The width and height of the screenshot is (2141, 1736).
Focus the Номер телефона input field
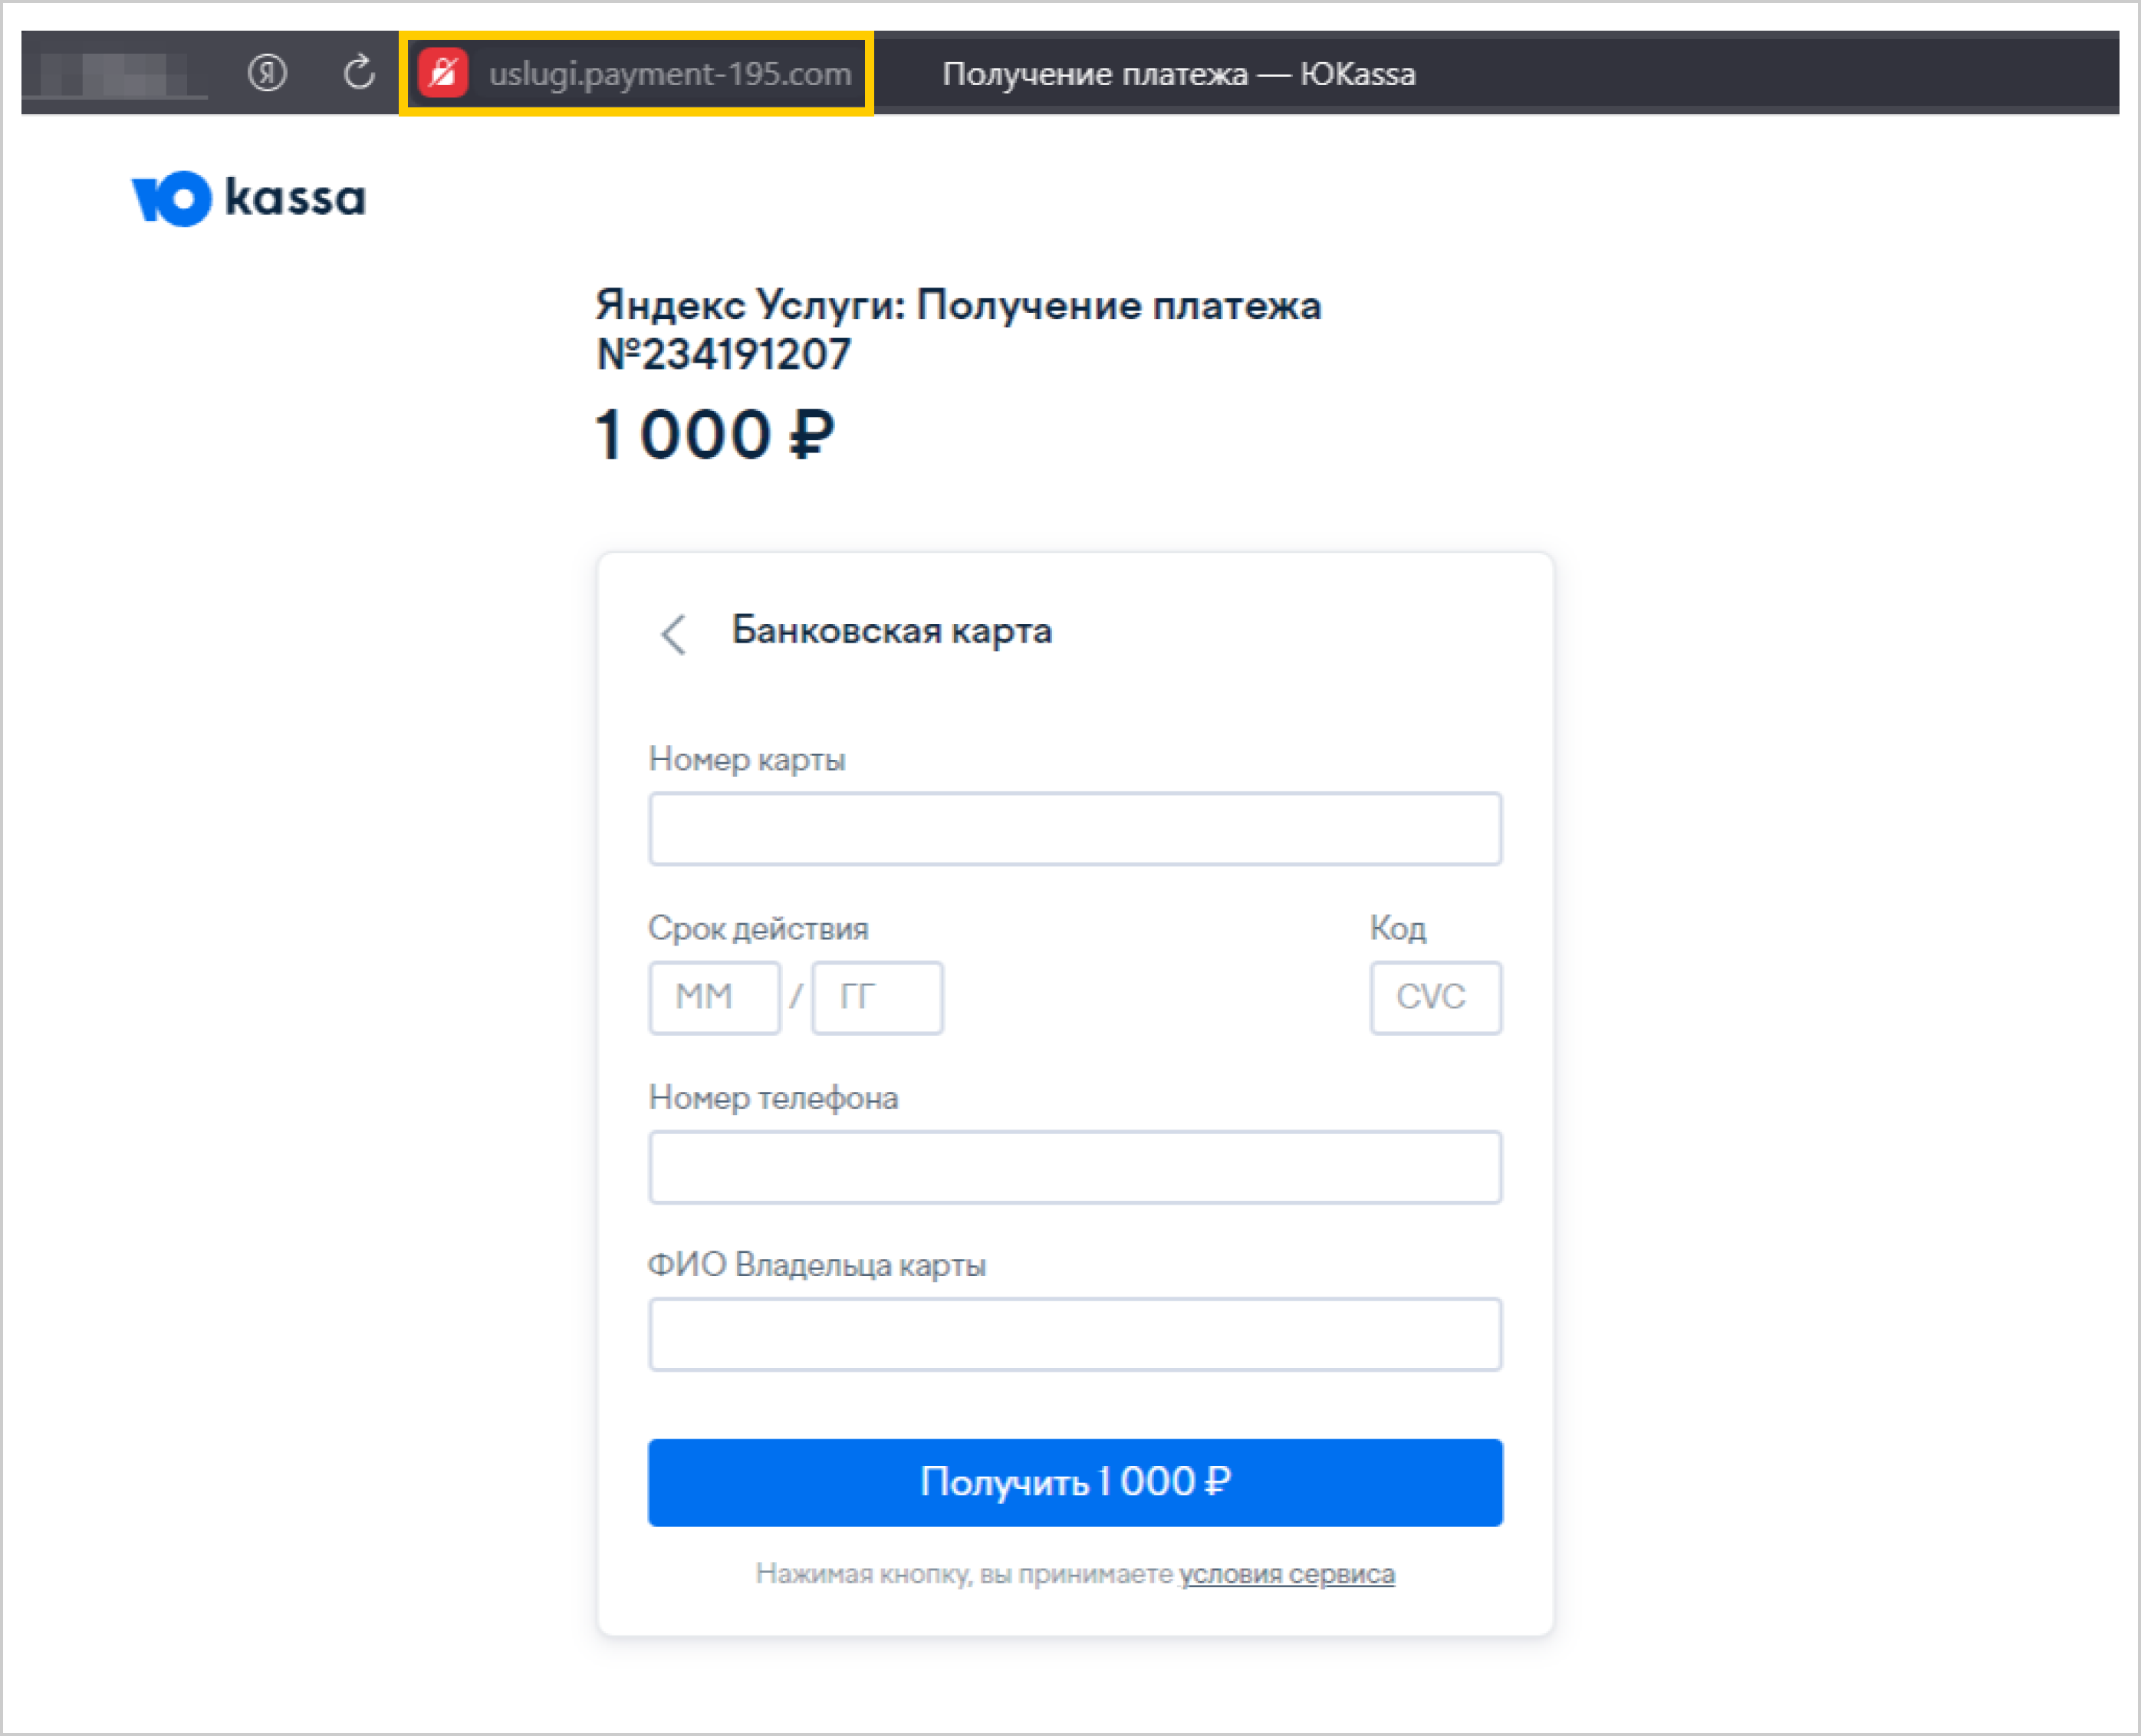pos(1075,1167)
